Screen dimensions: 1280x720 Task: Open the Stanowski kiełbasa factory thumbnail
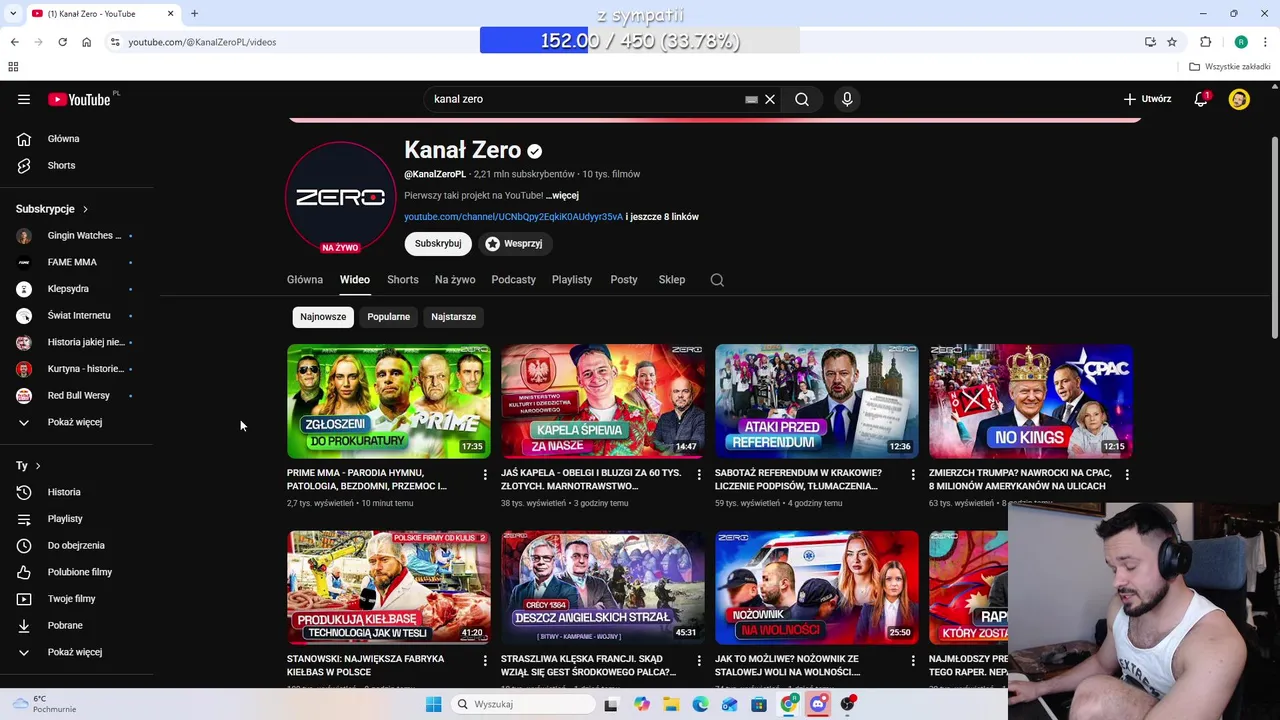(389, 587)
